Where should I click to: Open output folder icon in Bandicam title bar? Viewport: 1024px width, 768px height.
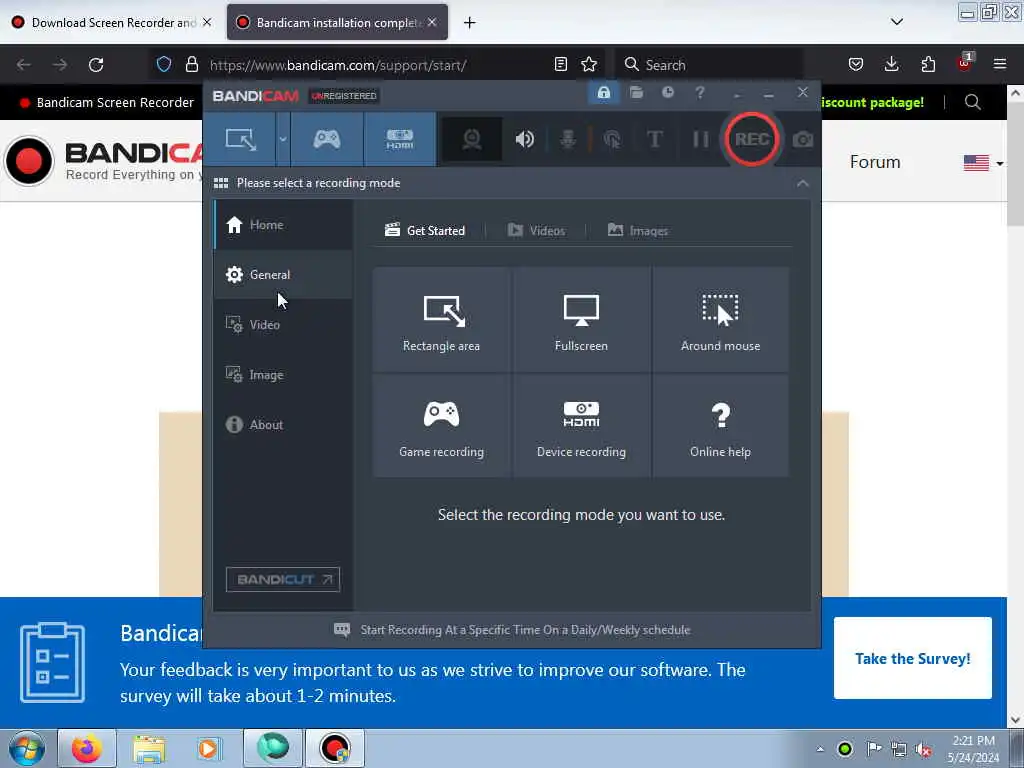(636, 93)
